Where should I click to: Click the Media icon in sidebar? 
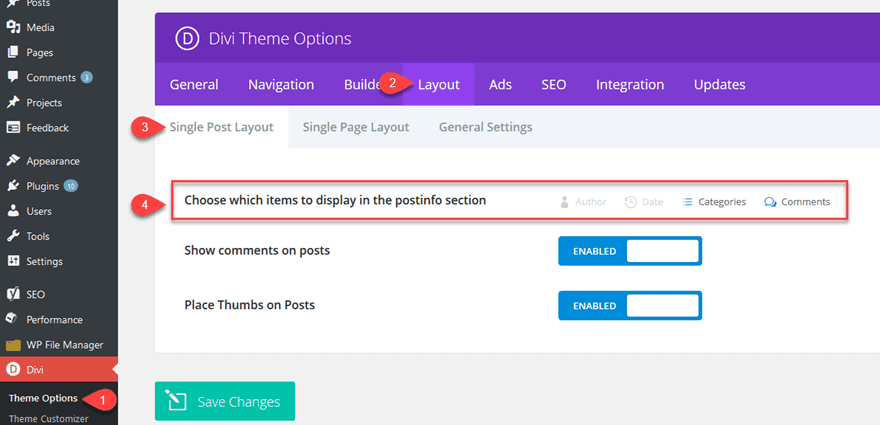[14, 27]
